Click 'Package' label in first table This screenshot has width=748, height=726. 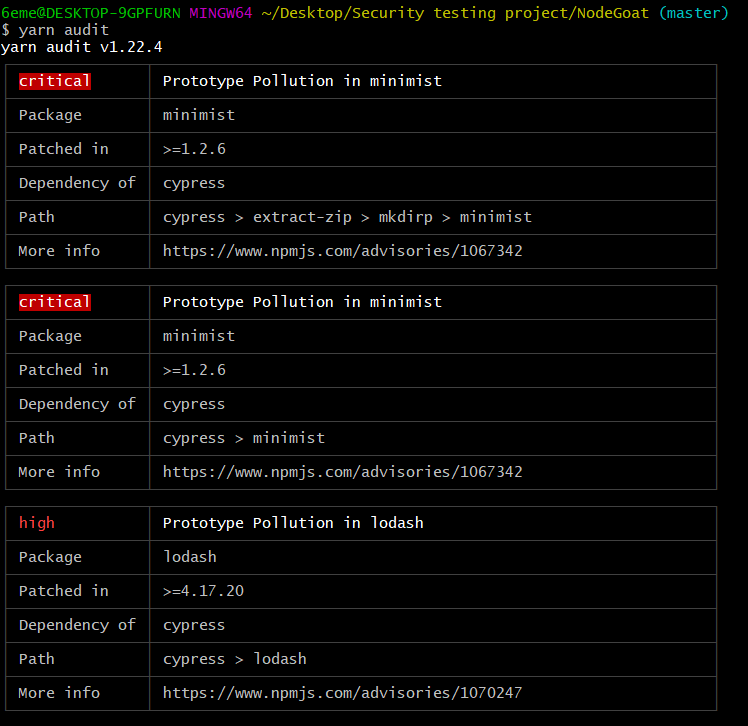tap(50, 115)
